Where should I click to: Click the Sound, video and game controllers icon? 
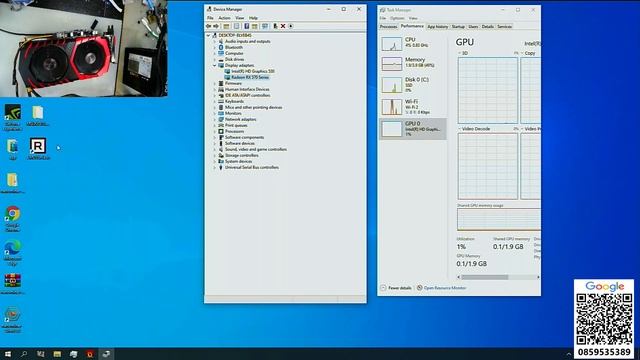[x=221, y=149]
